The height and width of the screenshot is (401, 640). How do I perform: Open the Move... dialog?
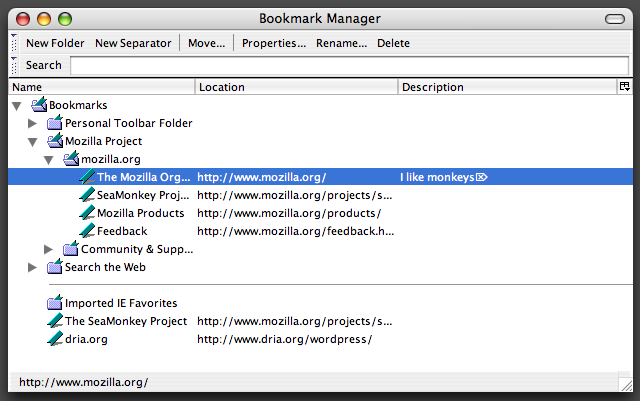click(207, 43)
